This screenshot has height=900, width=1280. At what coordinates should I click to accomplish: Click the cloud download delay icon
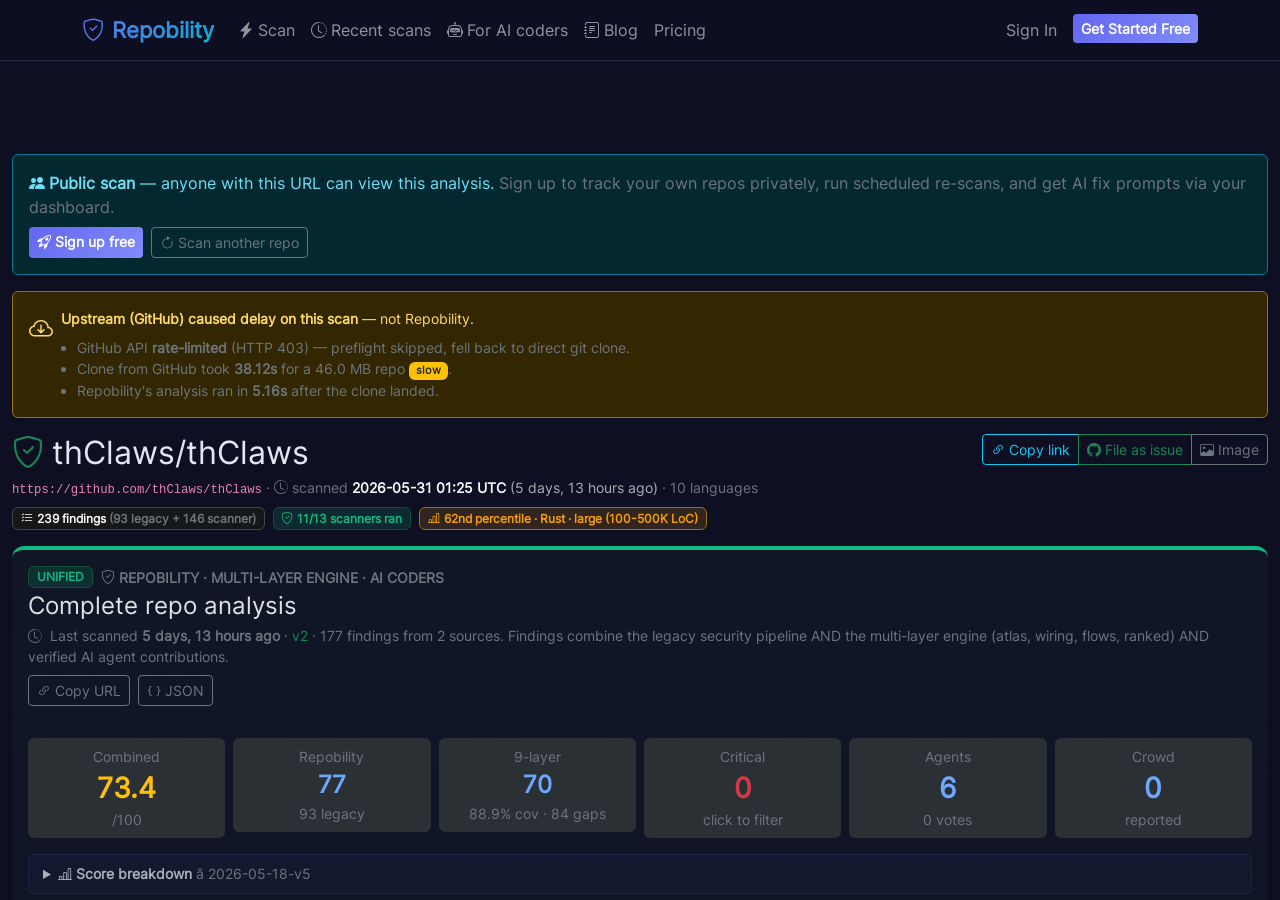tap(41, 328)
